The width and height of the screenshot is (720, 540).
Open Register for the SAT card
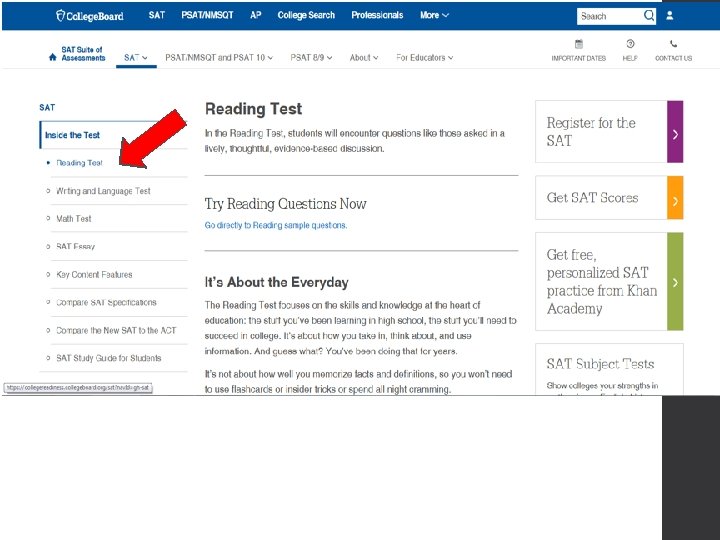[x=609, y=132]
